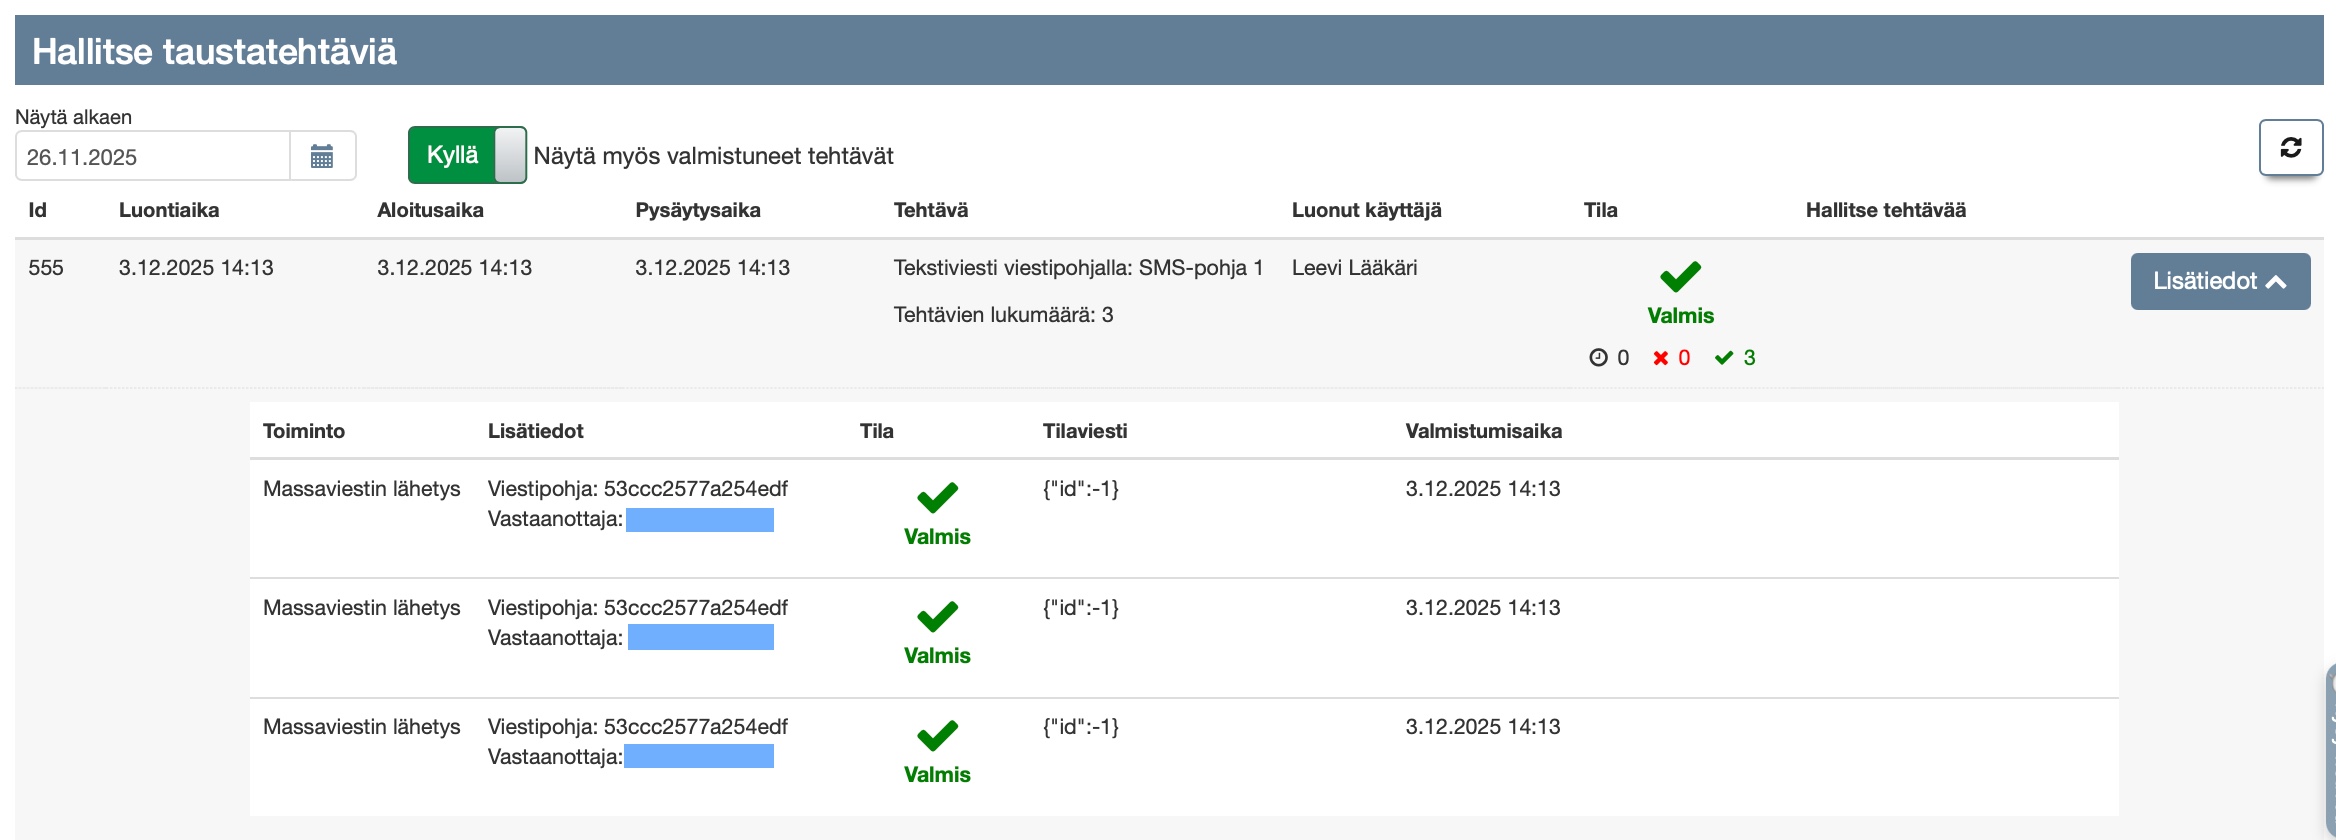Click the Valmistumisaika subtable column header
Image resolution: width=2336 pixels, height=840 pixels.
1483,431
